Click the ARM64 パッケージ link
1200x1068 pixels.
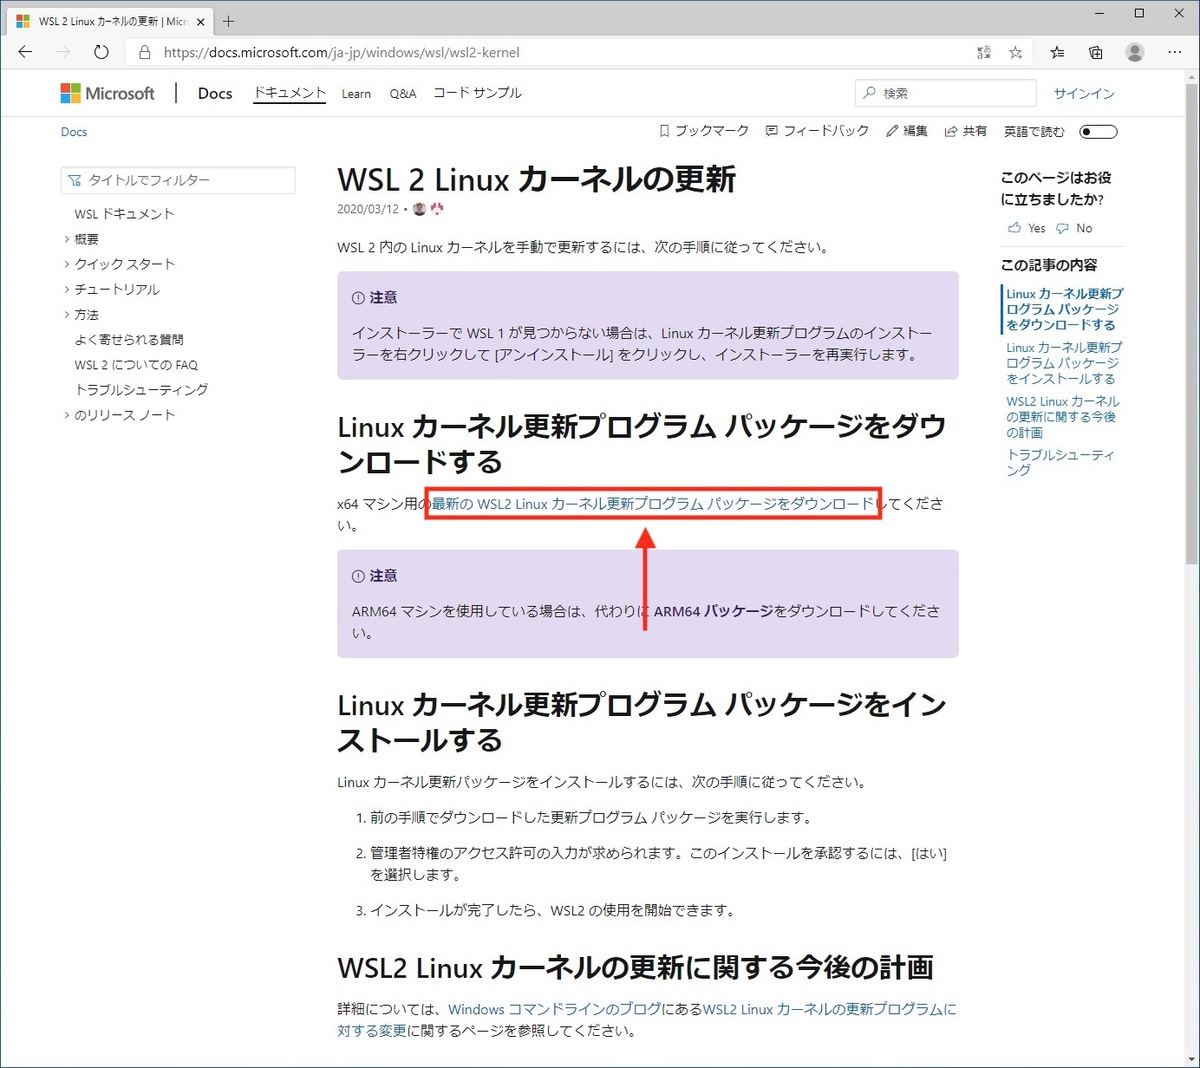pos(713,611)
